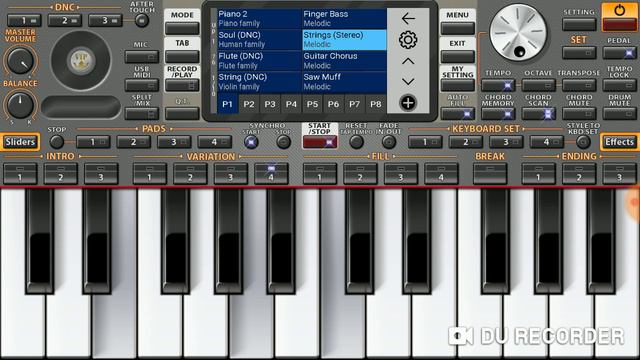Image resolution: width=640 pixels, height=360 pixels.
Task: Switch to page P3 tab
Action: (x=270, y=104)
